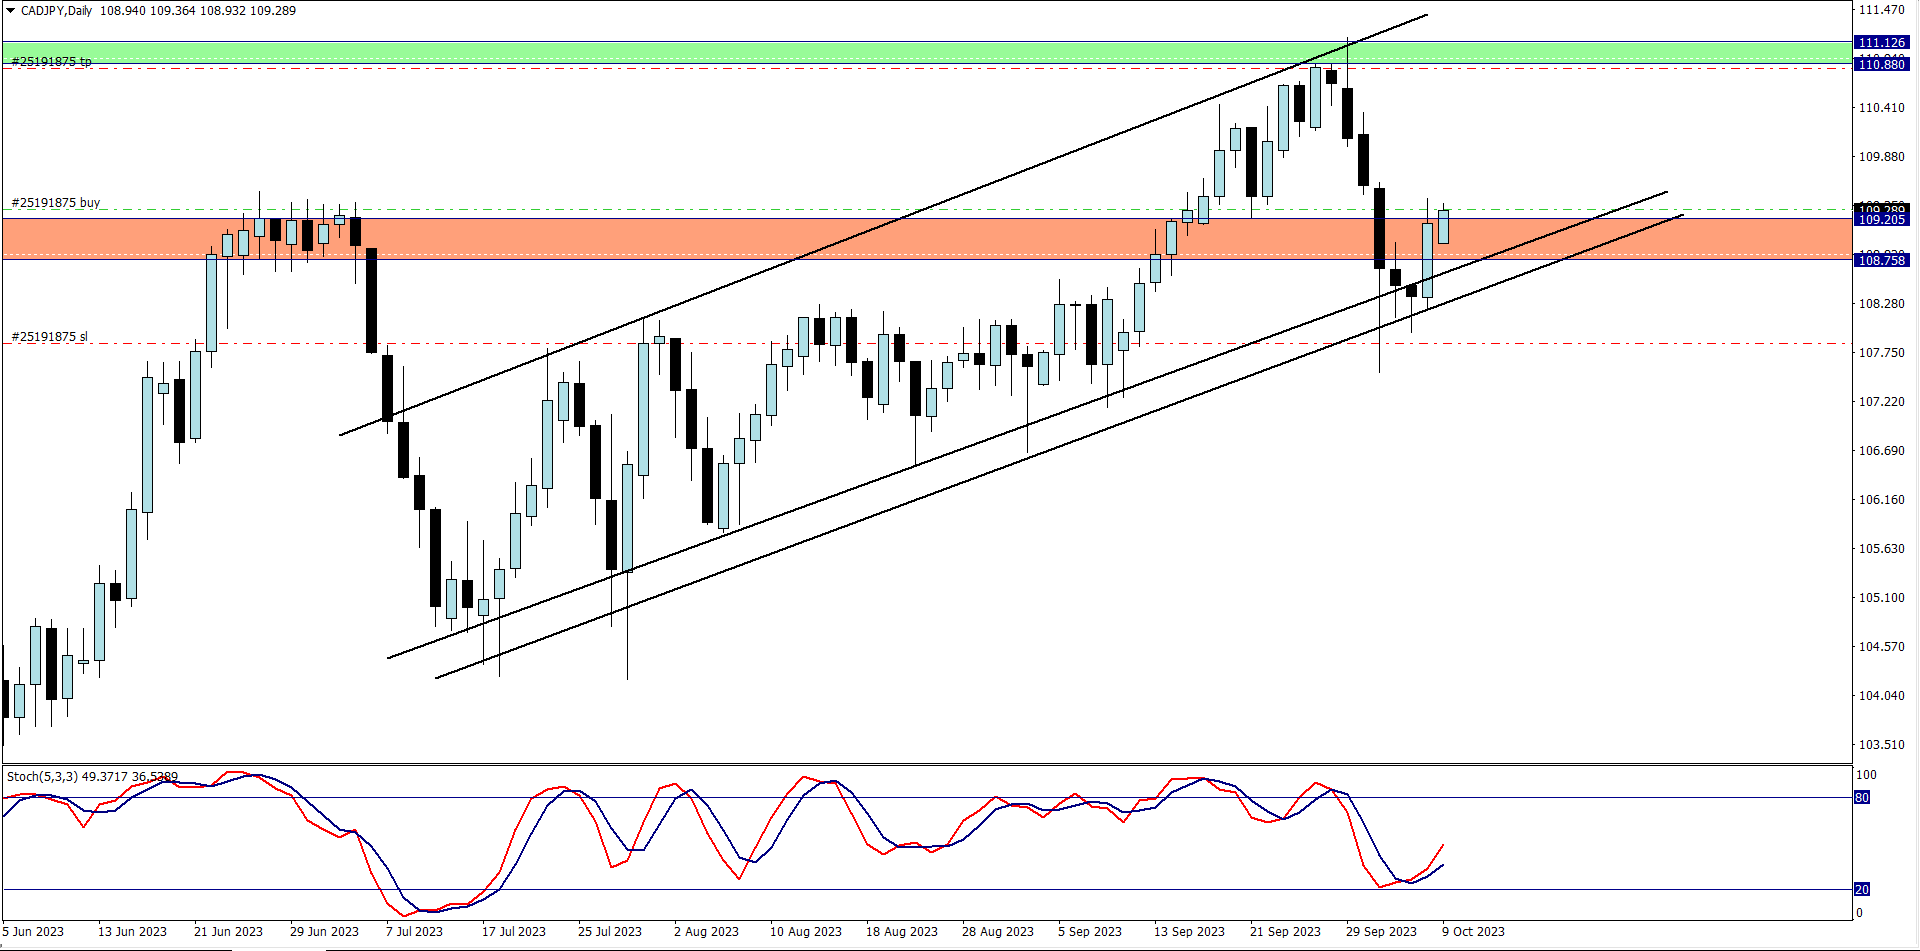The width and height of the screenshot is (1920, 951).
Task: Click the 109.205 blue line price tag
Action: click(1882, 220)
